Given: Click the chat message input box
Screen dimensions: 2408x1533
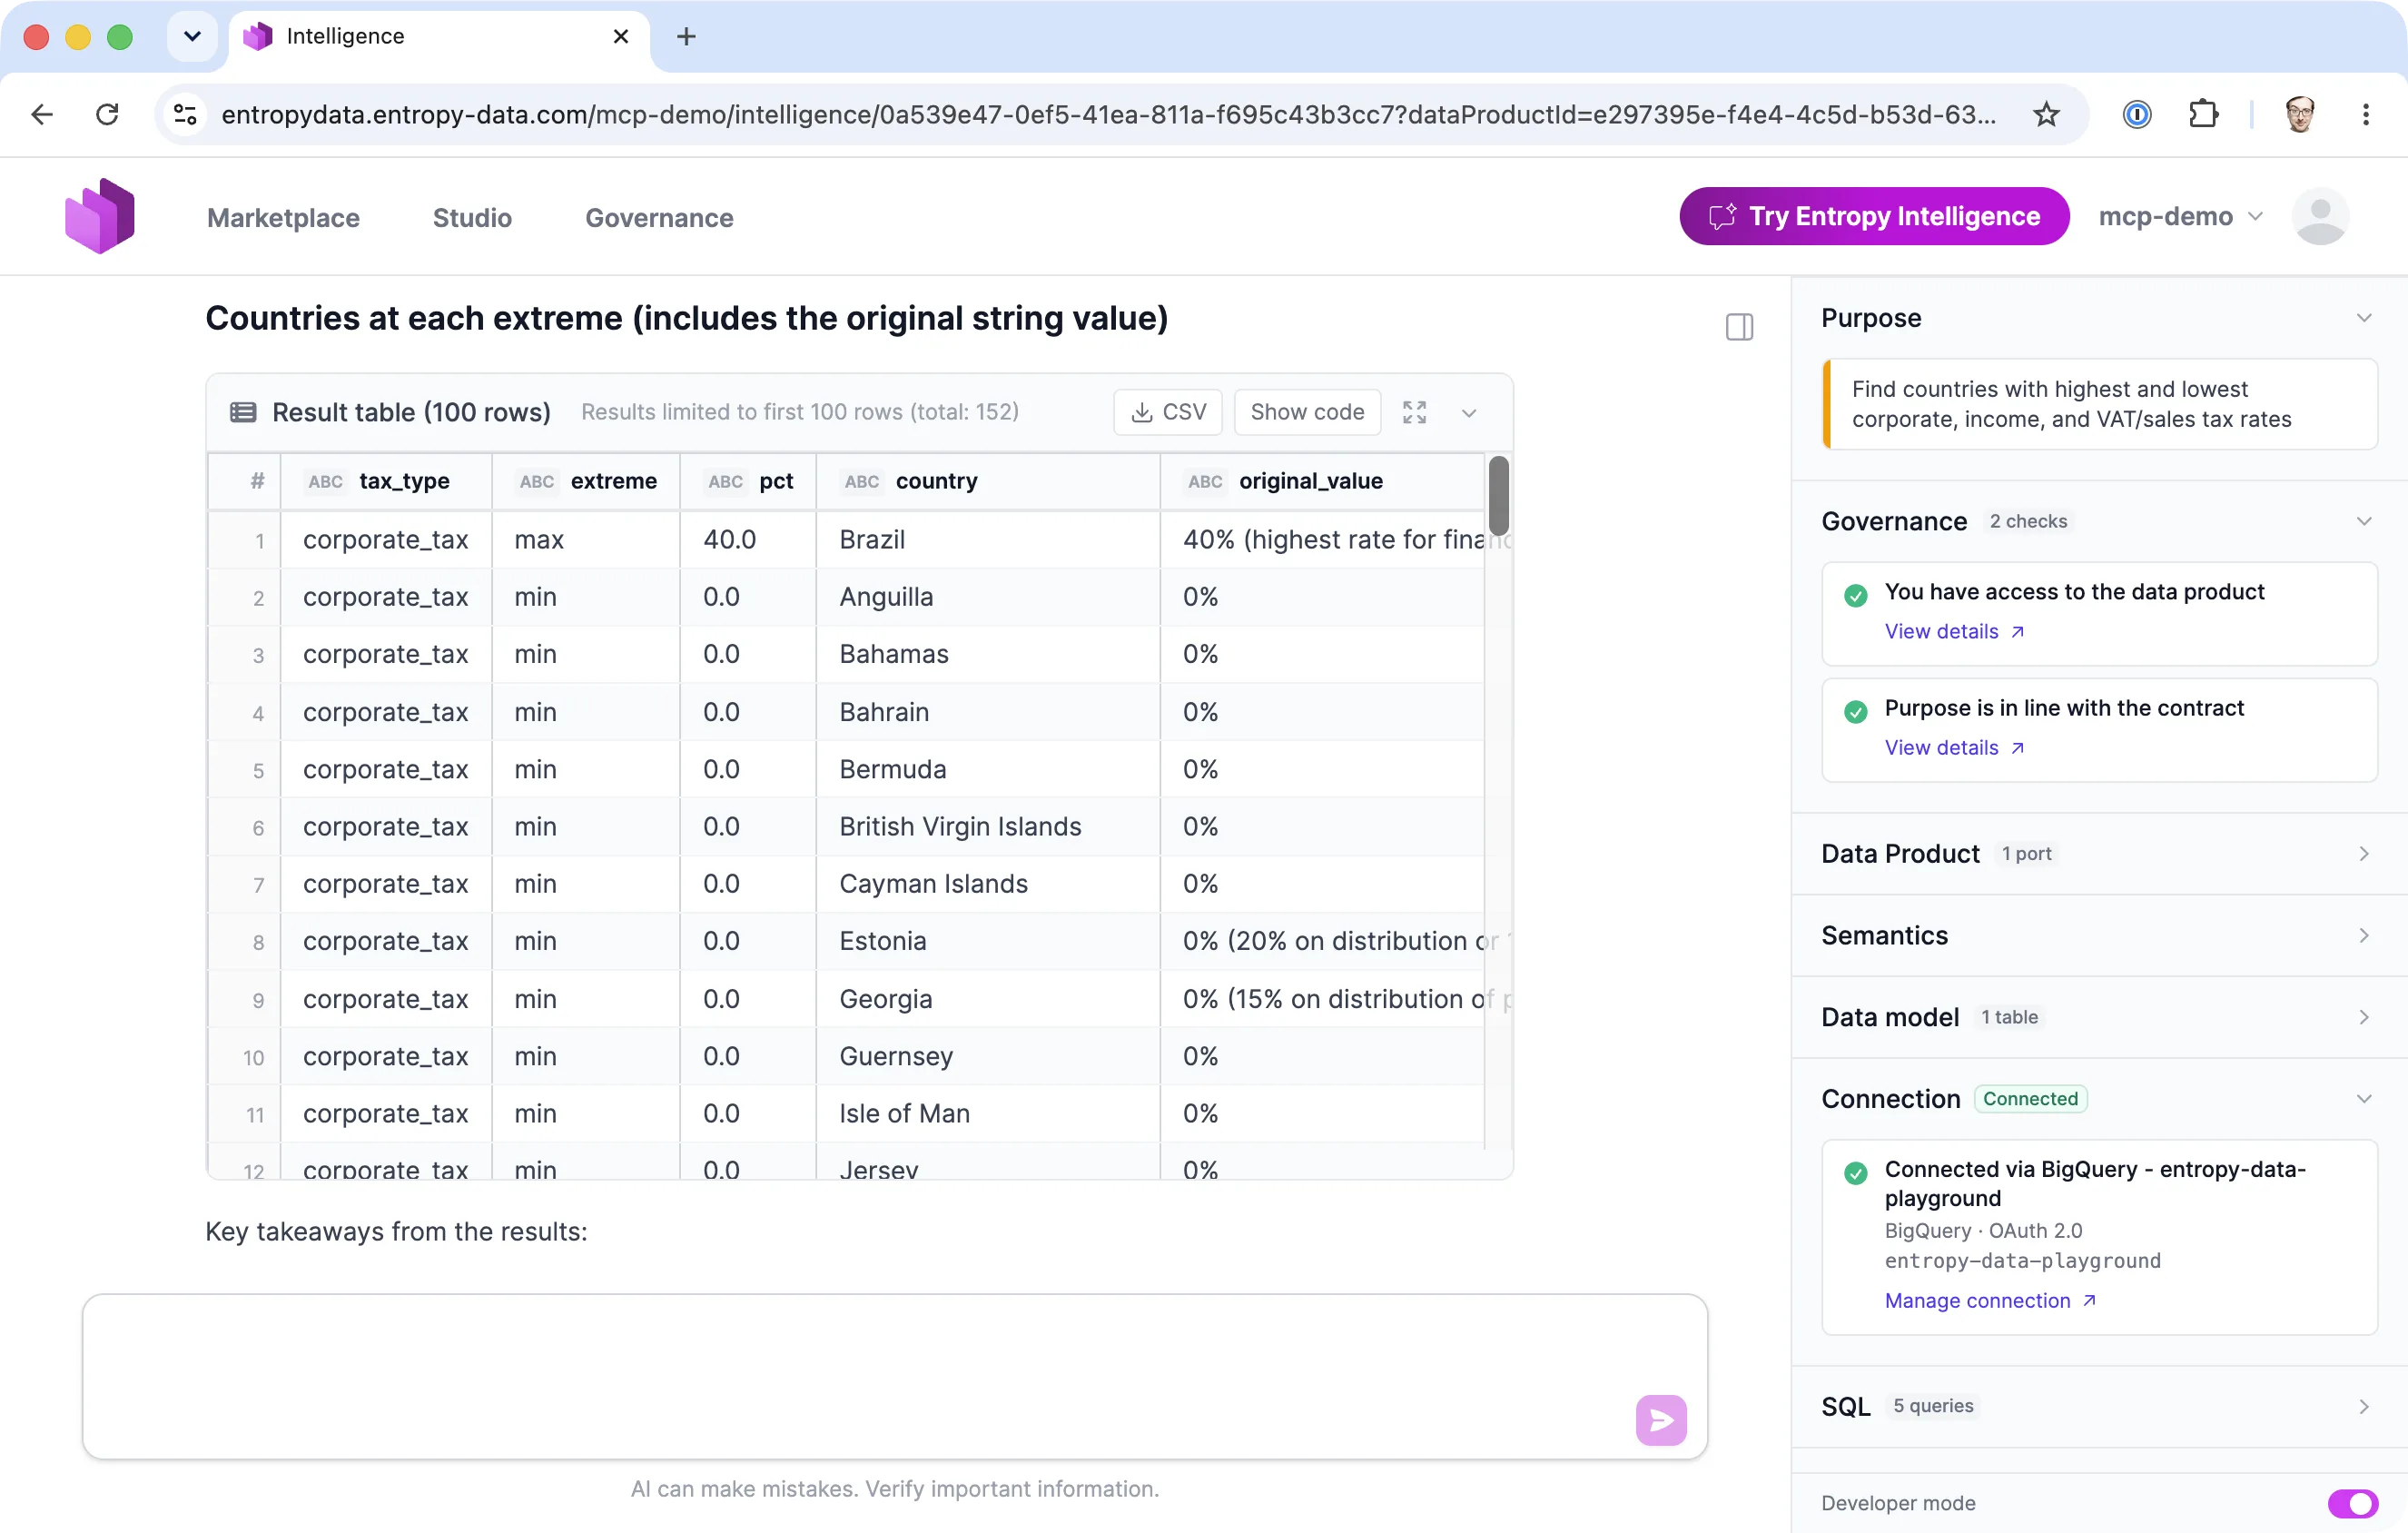Looking at the screenshot, I should (x=894, y=1376).
